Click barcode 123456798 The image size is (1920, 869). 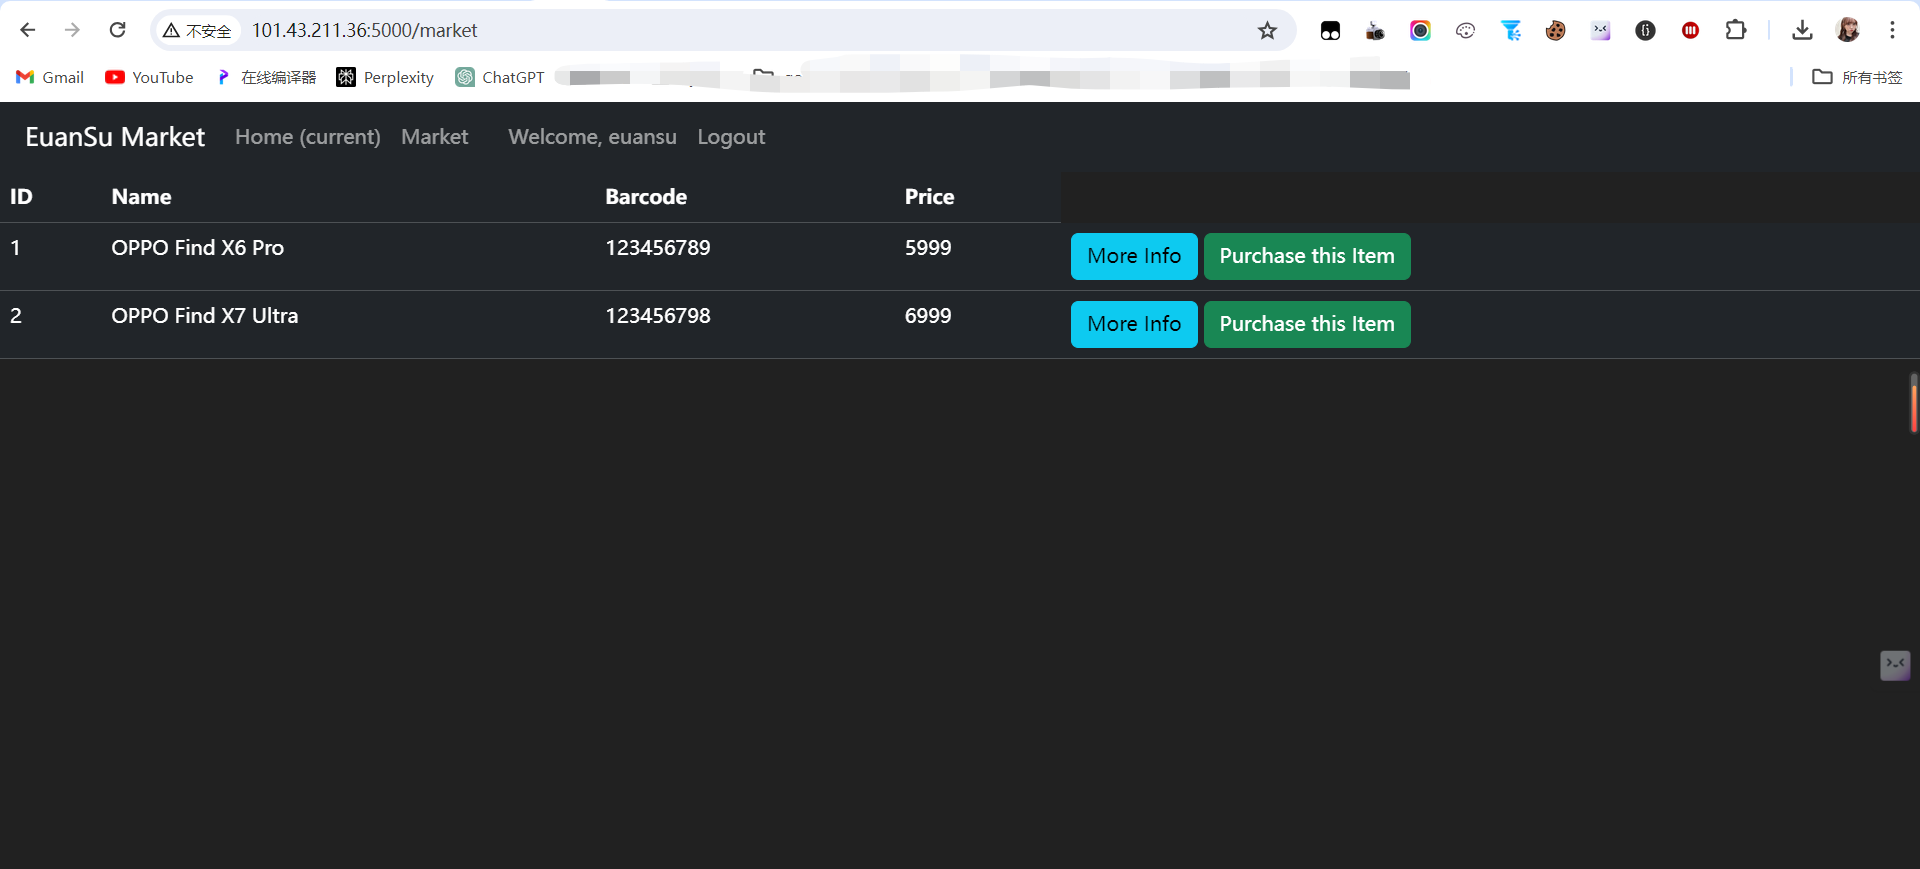point(658,316)
